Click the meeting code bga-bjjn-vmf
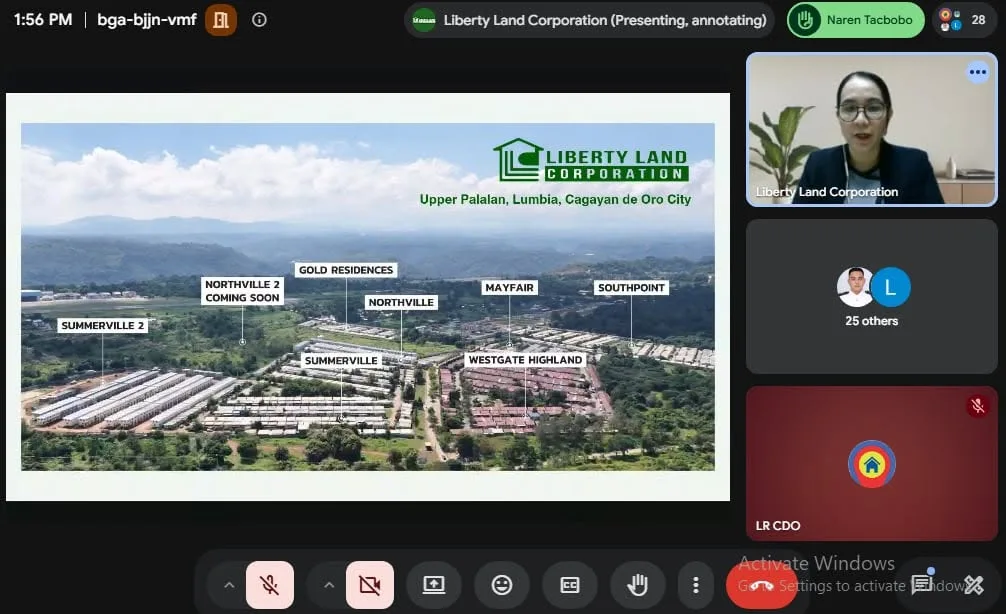Screen dimensions: 1006x614 [x=146, y=20]
